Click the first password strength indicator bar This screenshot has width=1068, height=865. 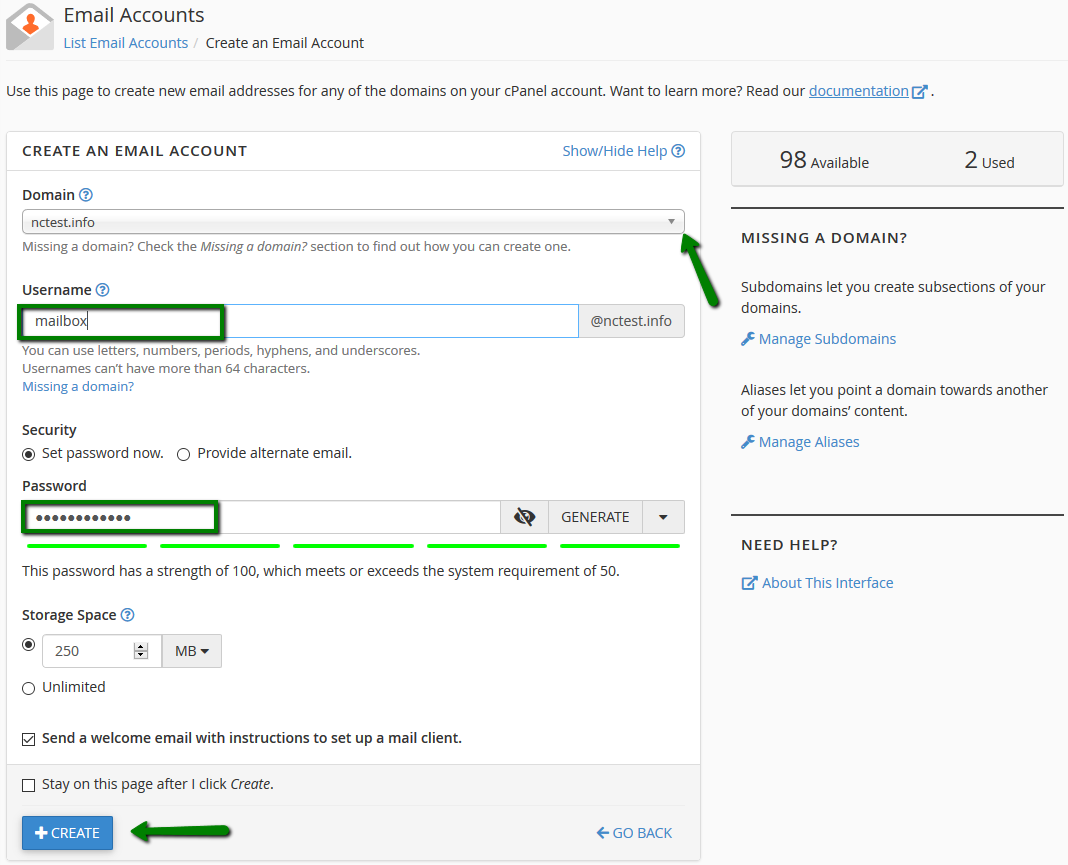tap(85, 544)
